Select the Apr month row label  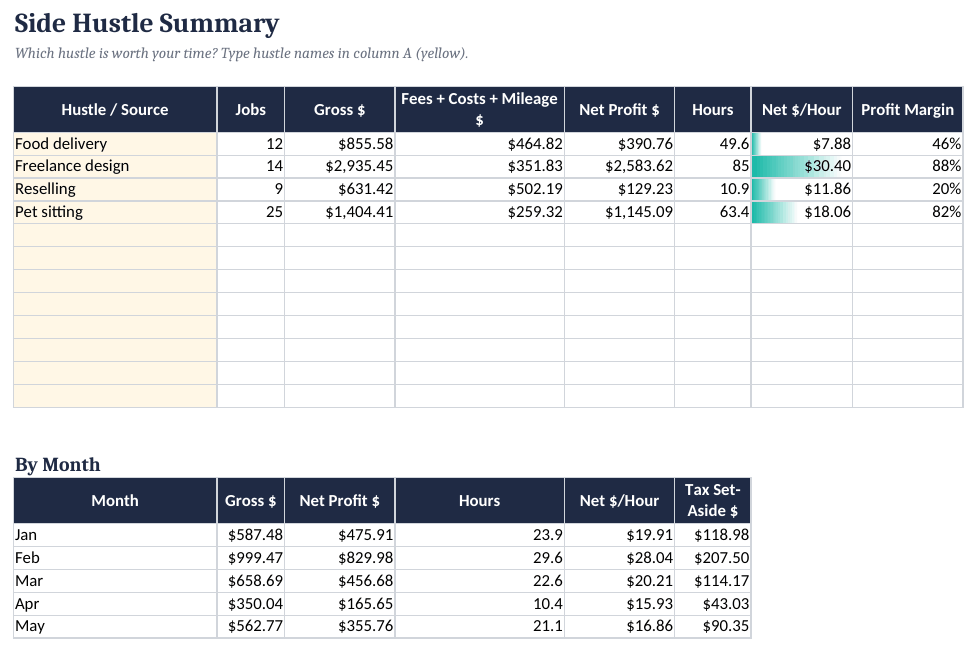[x=115, y=604]
